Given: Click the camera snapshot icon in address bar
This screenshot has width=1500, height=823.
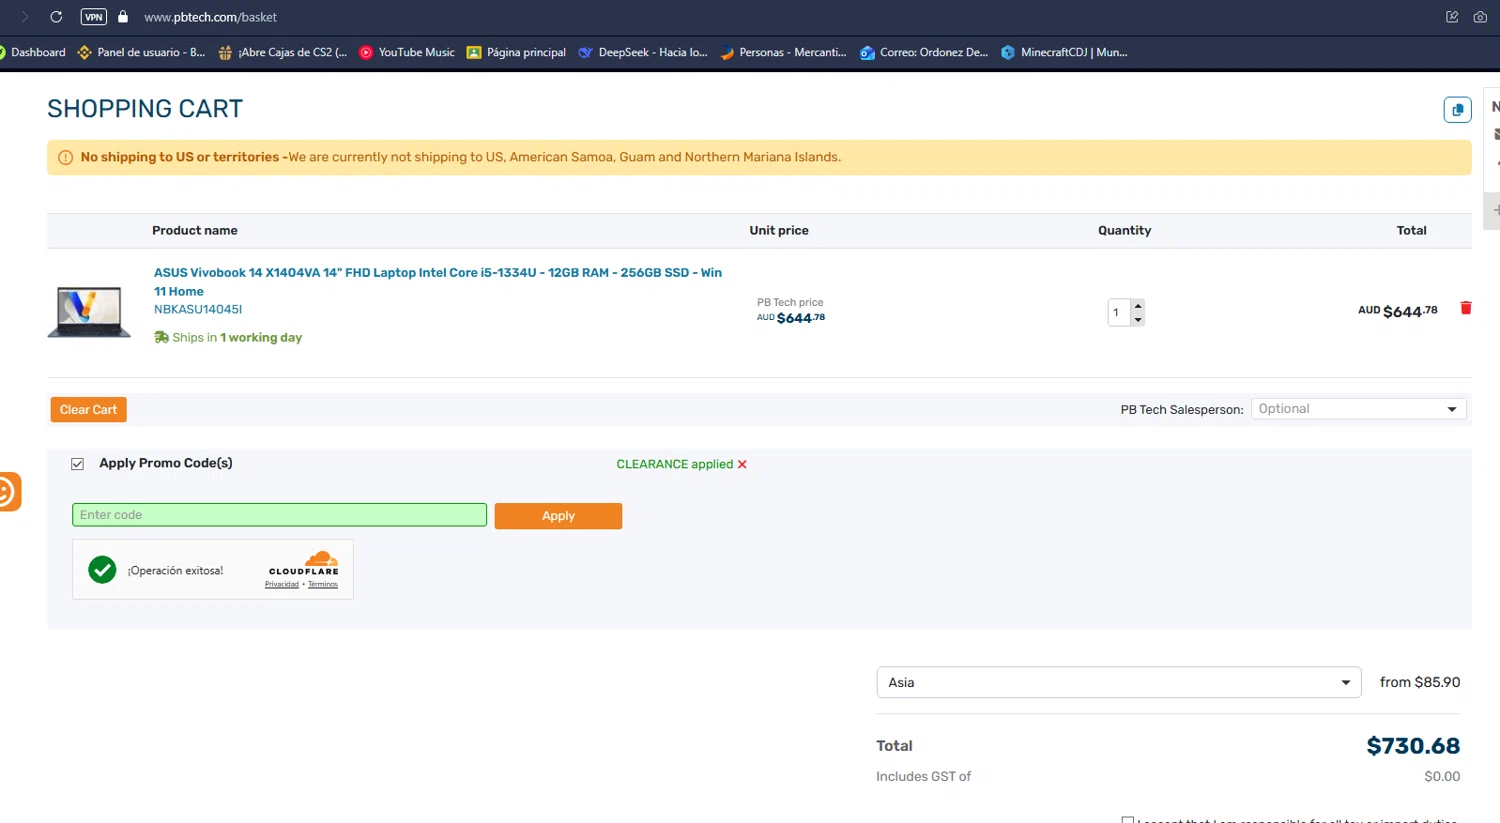Looking at the screenshot, I should 1480,17.
